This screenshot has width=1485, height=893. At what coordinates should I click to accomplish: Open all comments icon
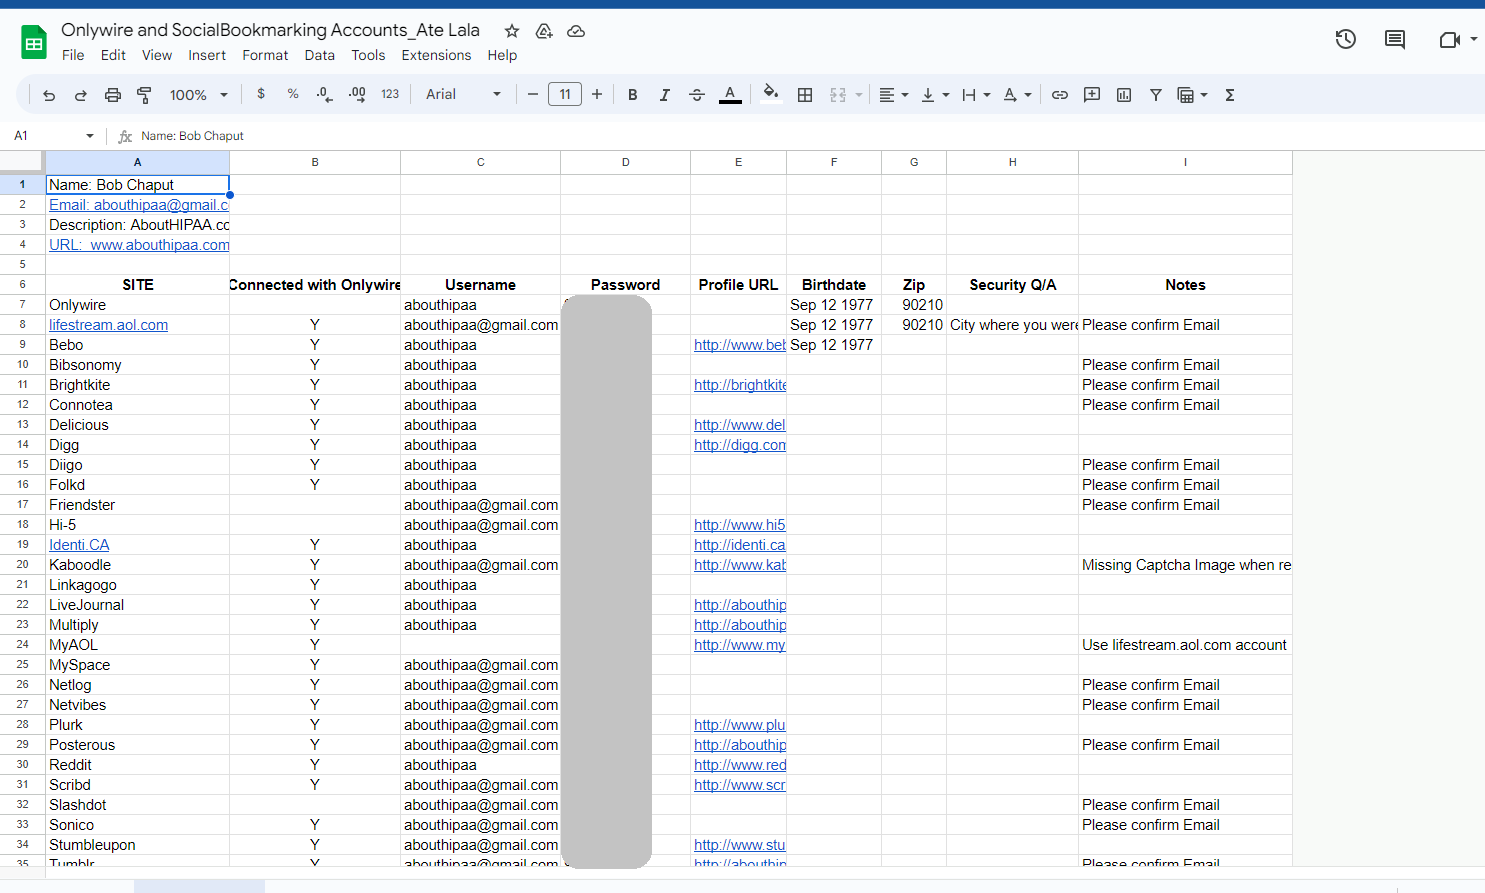point(1395,39)
